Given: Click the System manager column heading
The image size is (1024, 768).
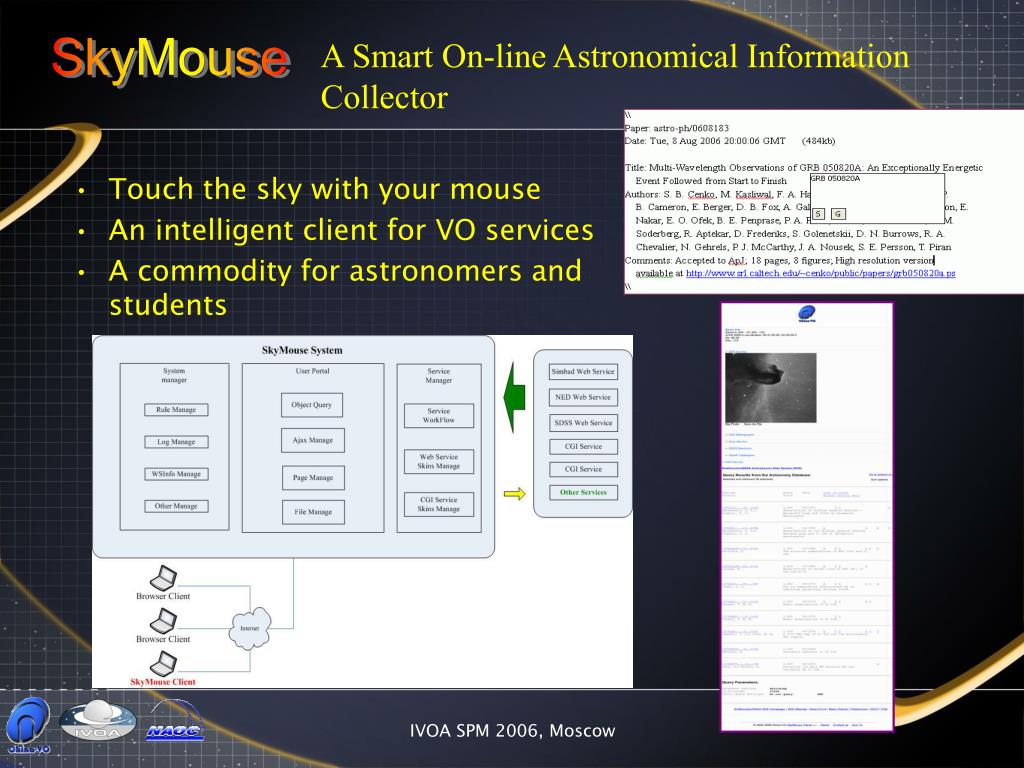Looking at the screenshot, I should click(x=174, y=376).
